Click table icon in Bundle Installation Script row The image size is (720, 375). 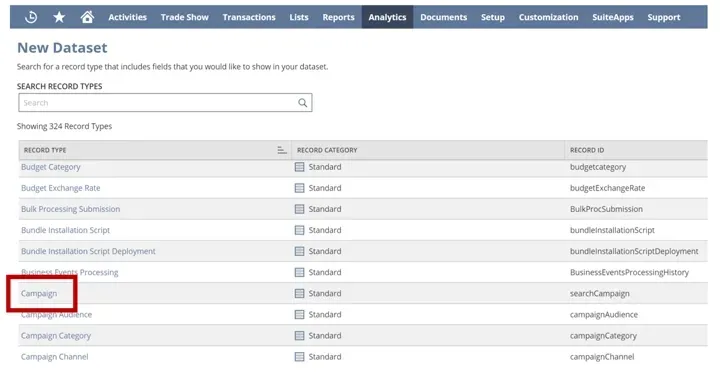[299, 230]
